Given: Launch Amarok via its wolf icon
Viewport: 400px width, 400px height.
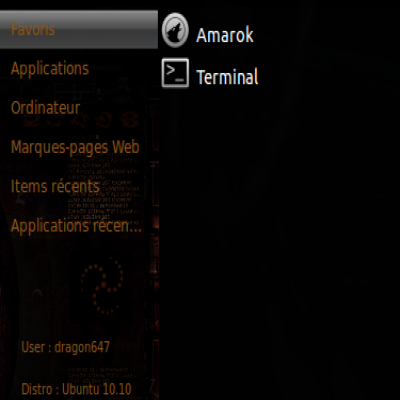Looking at the screenshot, I should [x=175, y=30].
